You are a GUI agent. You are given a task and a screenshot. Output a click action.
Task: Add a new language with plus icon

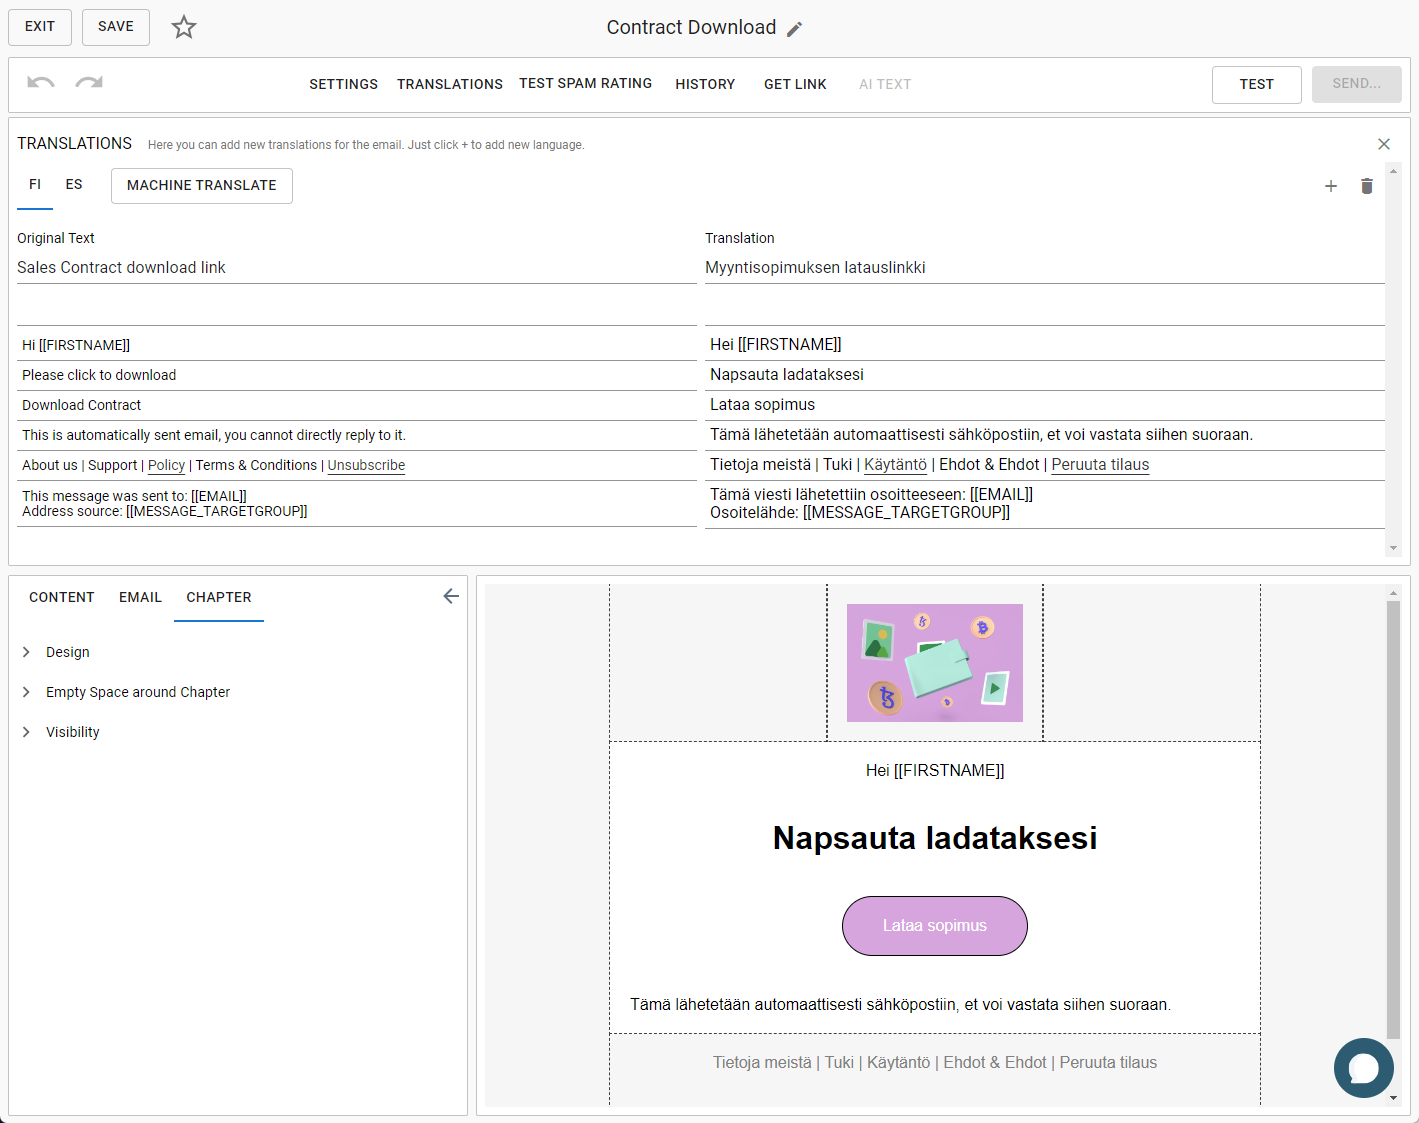[1330, 186]
